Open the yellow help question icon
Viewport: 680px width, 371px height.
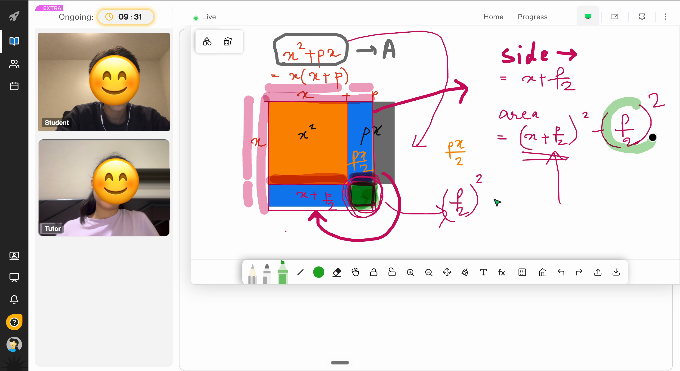[x=14, y=322]
